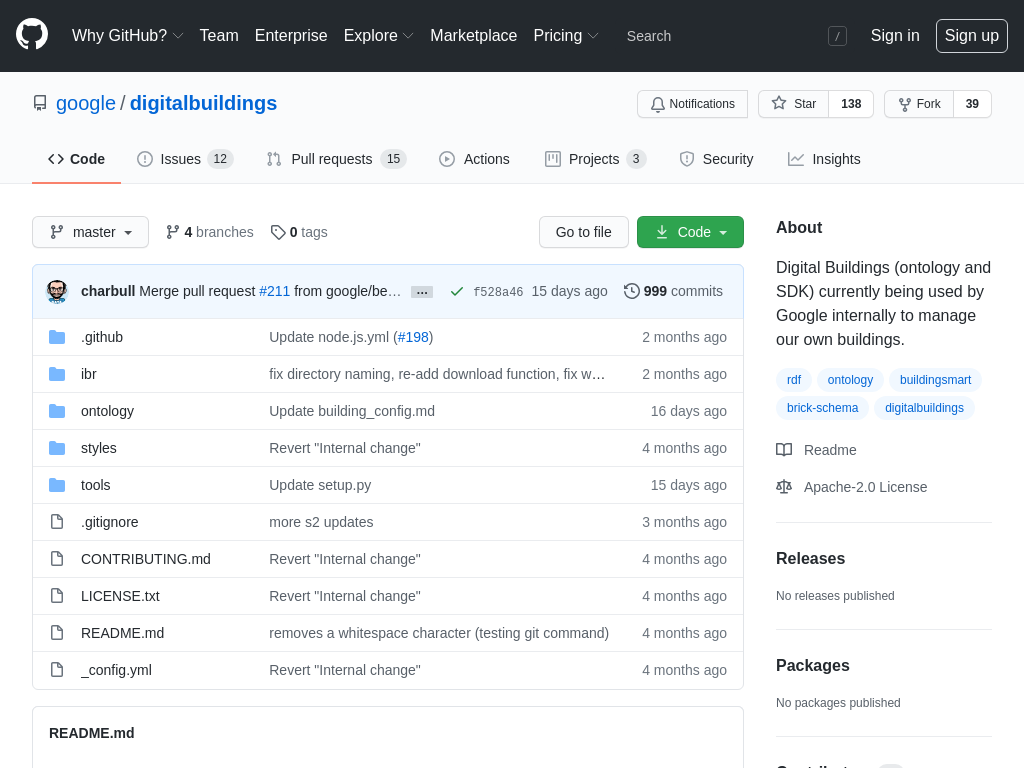Expand the commit message ellipsis button
Screen dimensions: 1024x768
422,292
